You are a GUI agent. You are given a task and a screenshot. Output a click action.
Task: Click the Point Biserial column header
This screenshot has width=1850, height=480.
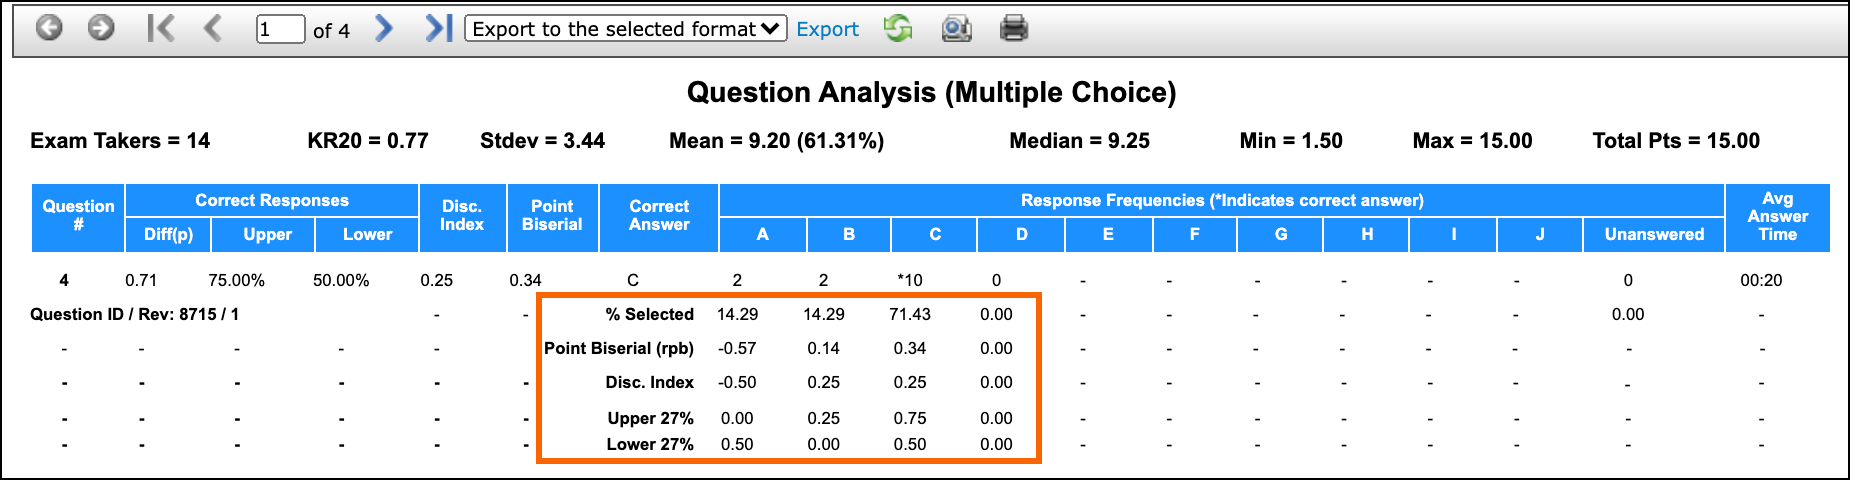coord(552,217)
